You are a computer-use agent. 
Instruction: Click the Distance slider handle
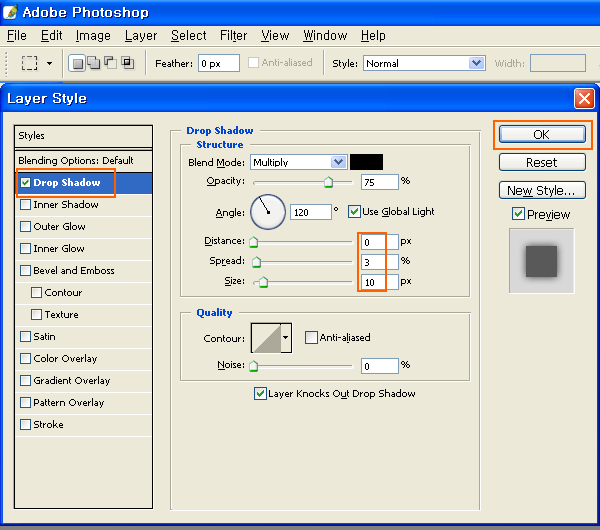pyautogui.click(x=253, y=242)
